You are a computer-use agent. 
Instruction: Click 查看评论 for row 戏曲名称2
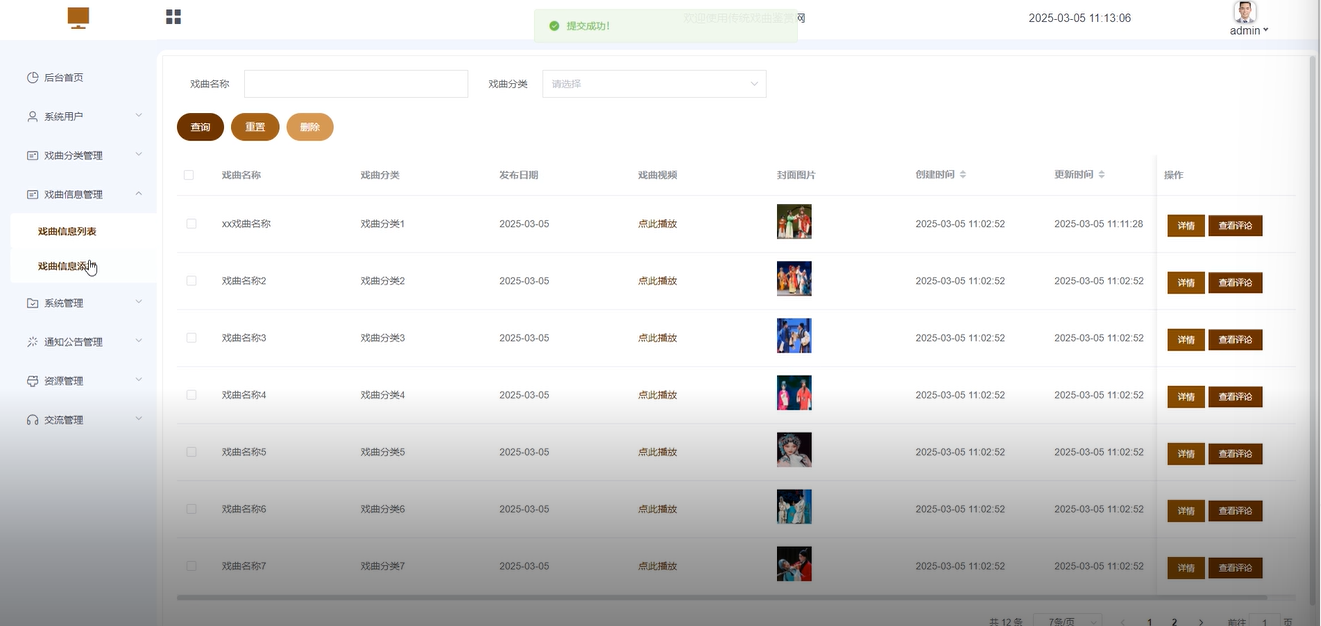(x=1235, y=283)
